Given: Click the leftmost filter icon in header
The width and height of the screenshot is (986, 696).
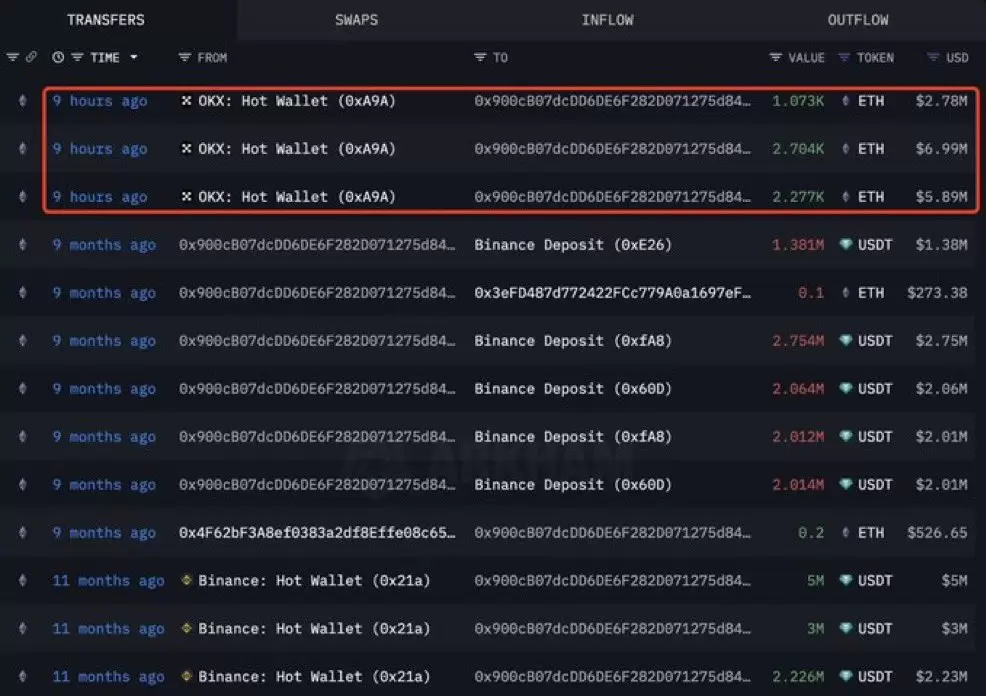Looking at the screenshot, I should click(x=13, y=57).
